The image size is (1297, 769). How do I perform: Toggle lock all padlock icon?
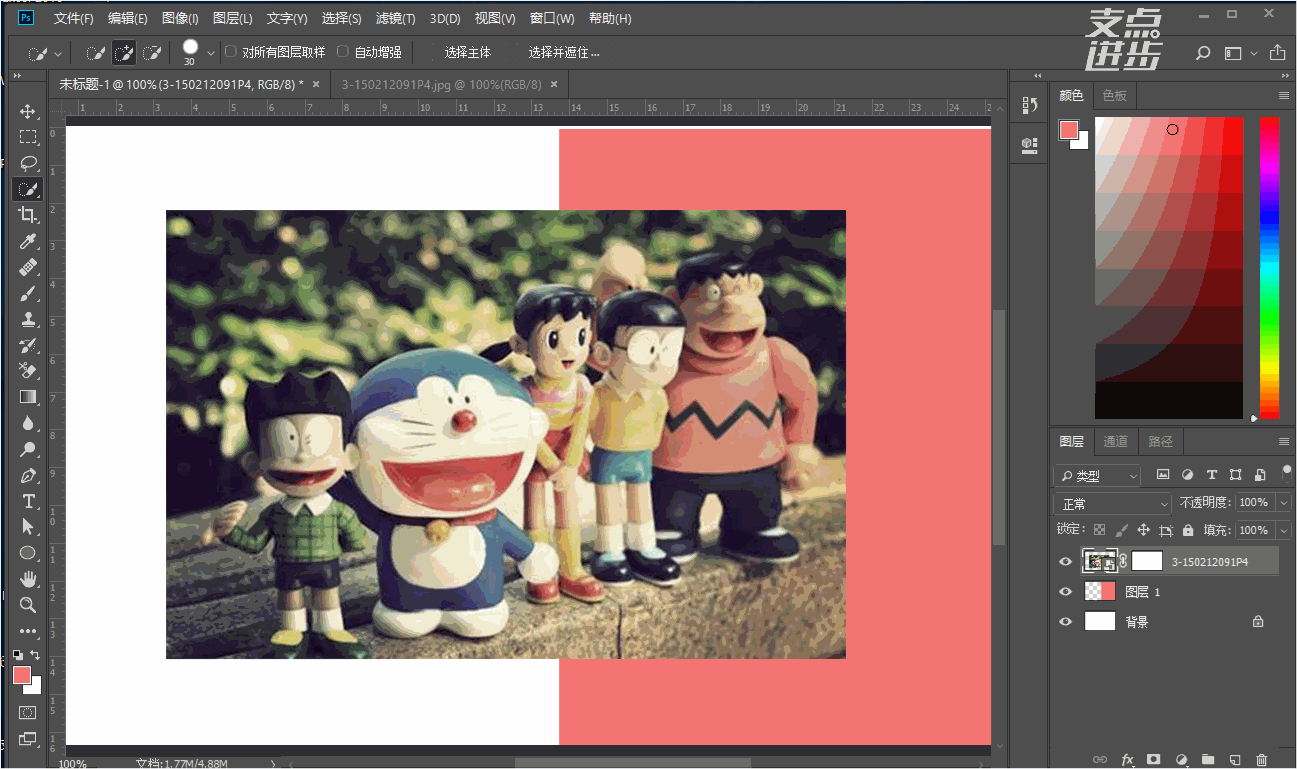[x=1188, y=530]
